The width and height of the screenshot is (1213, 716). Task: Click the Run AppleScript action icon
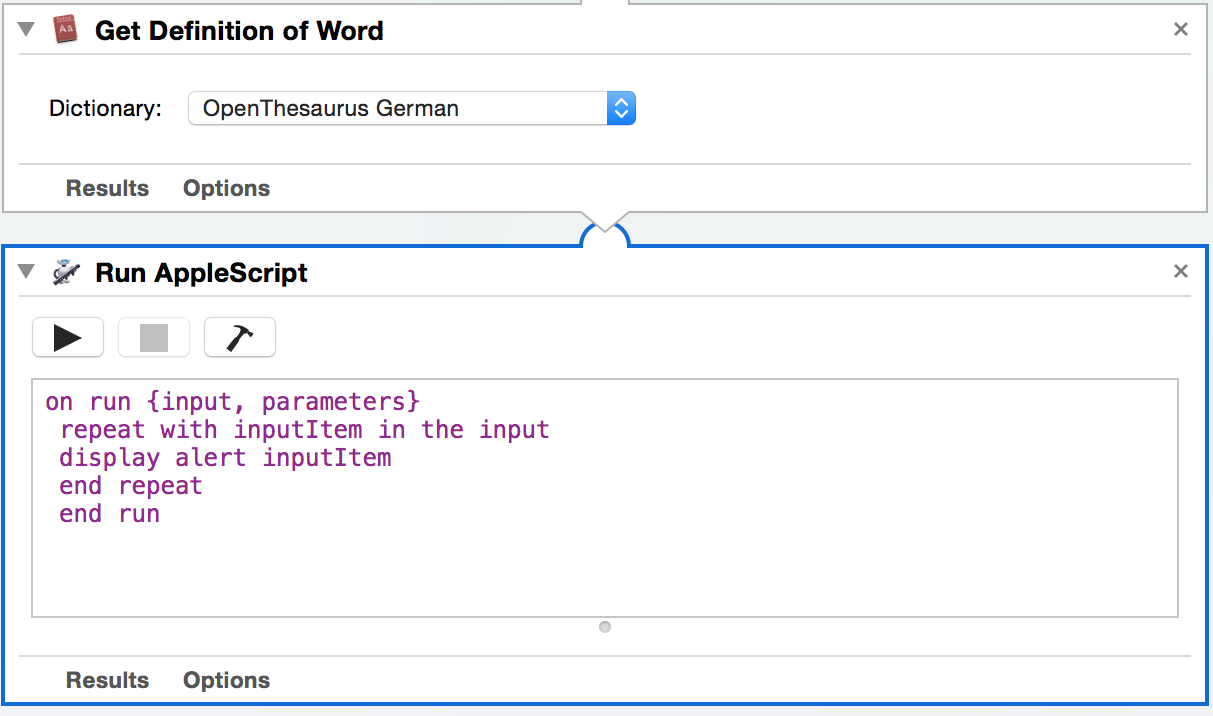pyautogui.click(x=66, y=273)
